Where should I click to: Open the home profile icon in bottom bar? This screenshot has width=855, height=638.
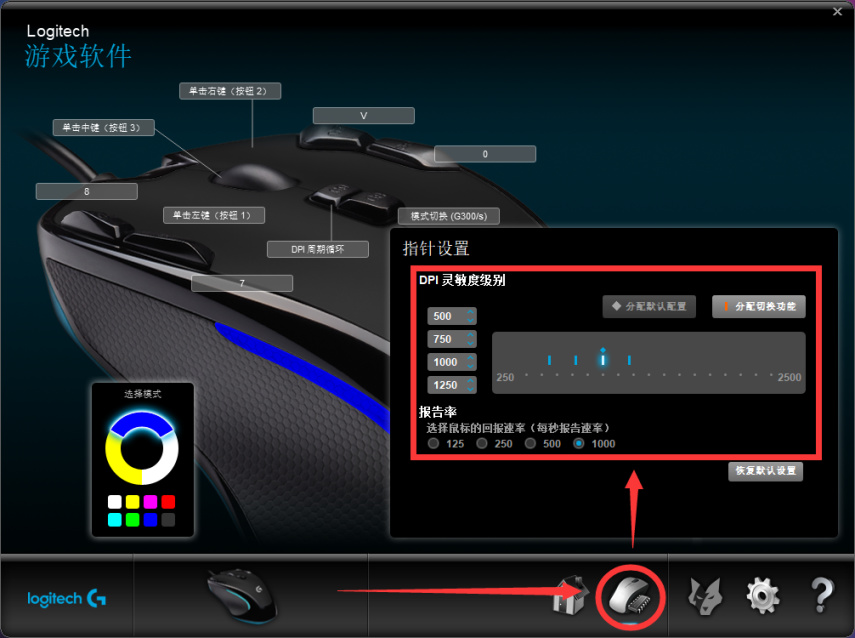570,596
